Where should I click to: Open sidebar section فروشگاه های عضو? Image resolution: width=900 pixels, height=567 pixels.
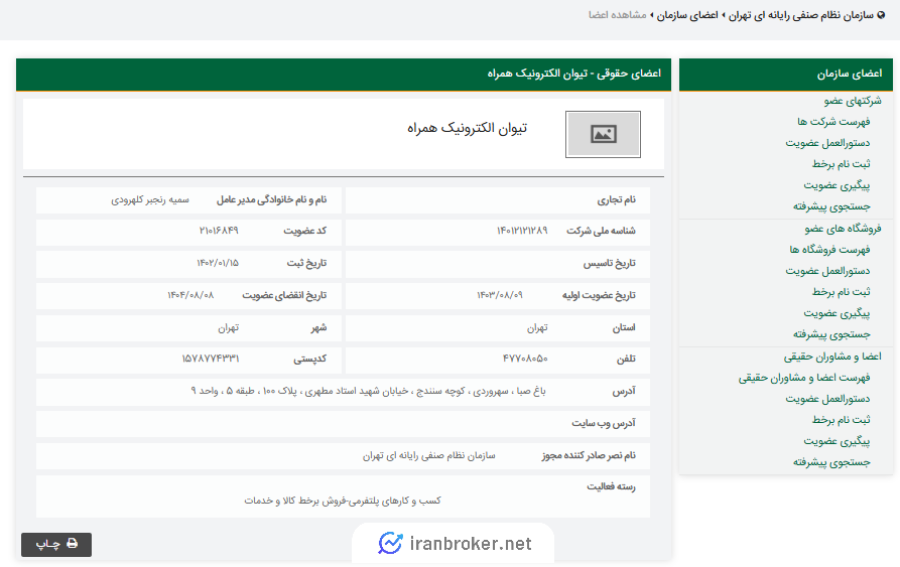tap(843, 229)
